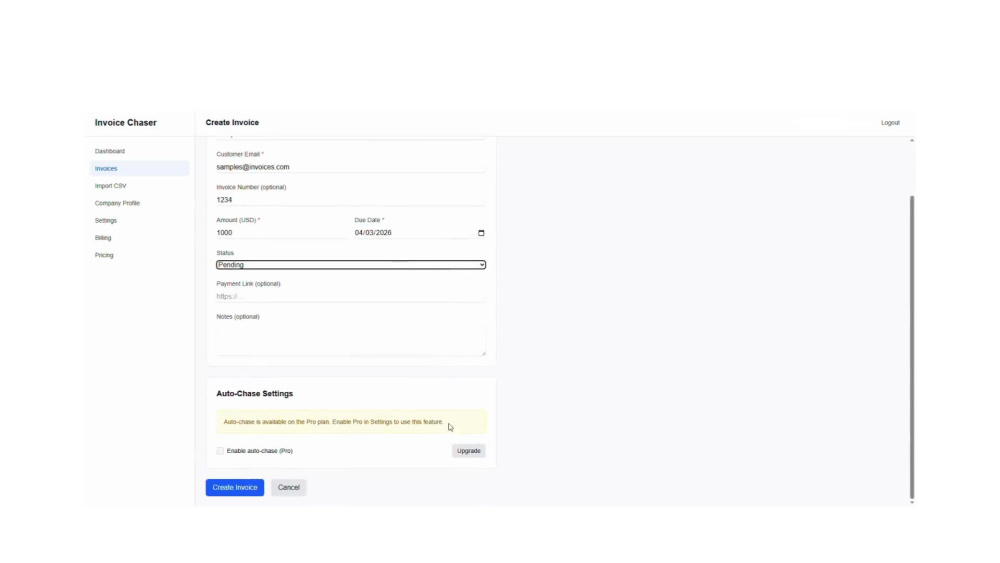Click the Due Date field value

click(x=373, y=233)
